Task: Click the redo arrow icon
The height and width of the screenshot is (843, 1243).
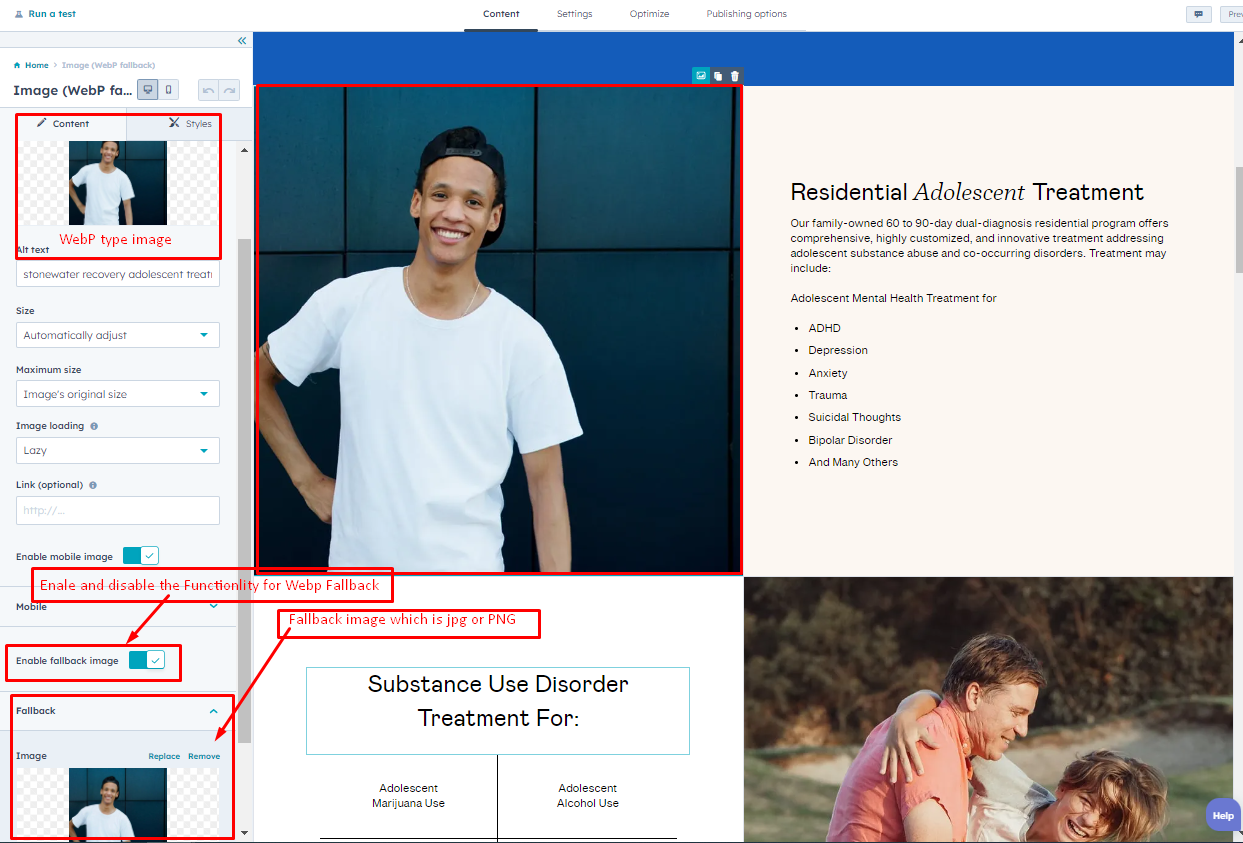Action: coord(228,89)
